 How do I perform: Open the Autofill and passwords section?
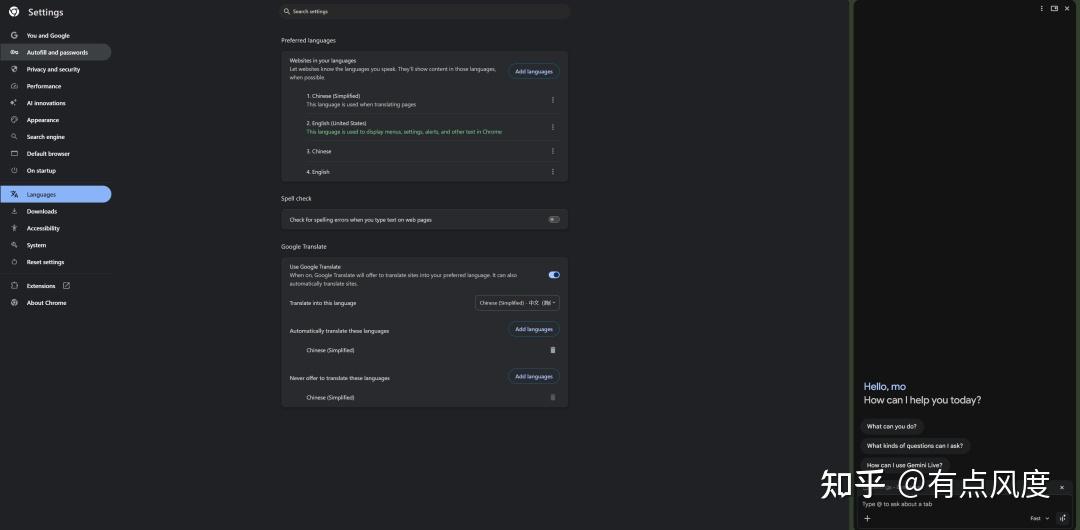point(57,52)
